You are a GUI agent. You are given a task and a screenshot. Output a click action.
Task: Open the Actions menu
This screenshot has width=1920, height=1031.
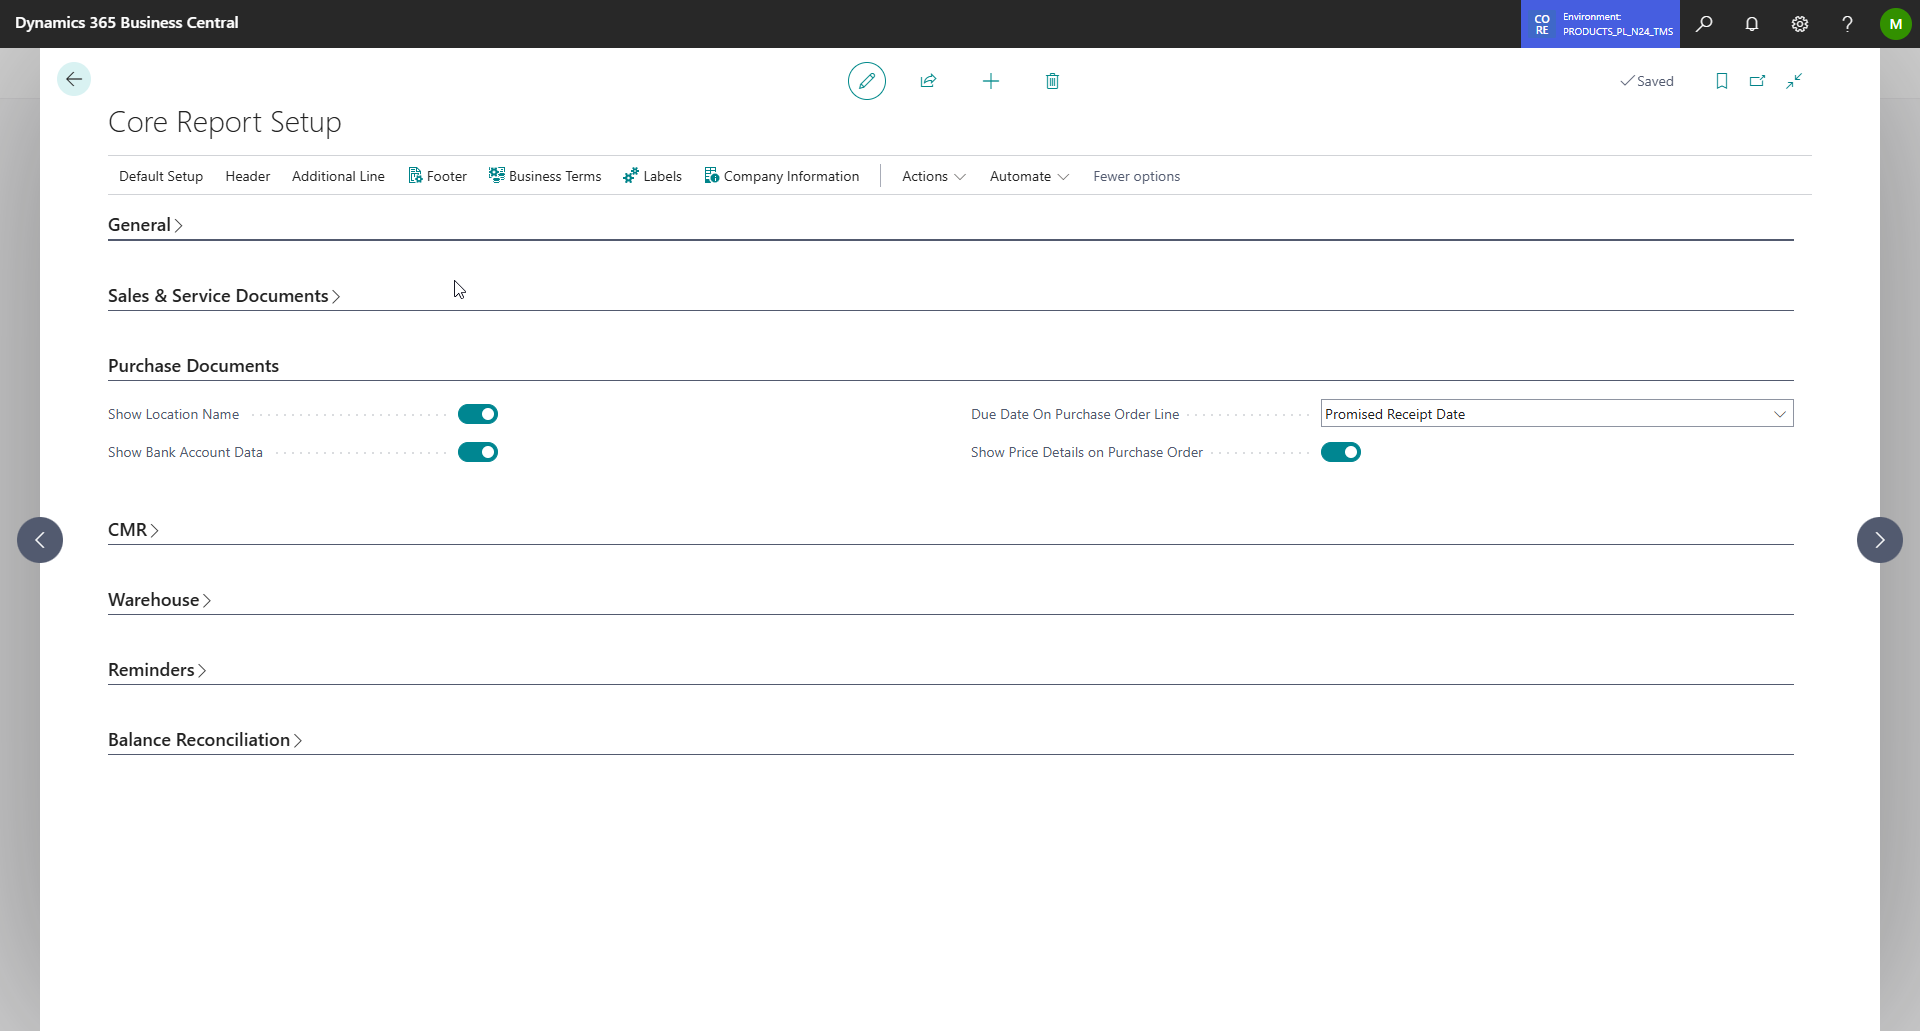933,176
